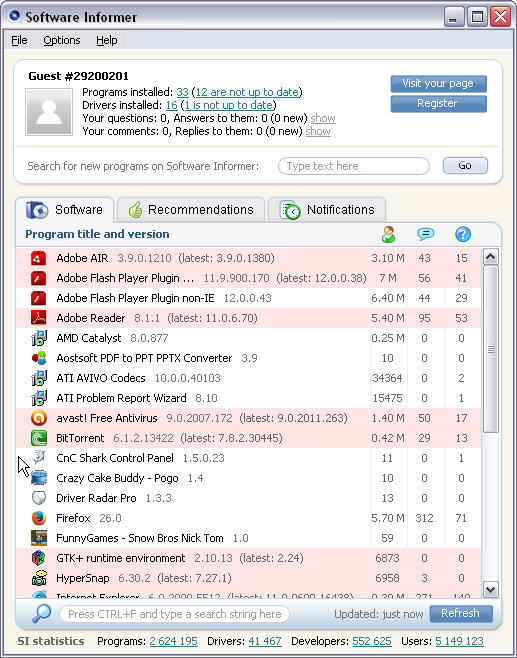Click the Adobe Reader PDF icon

[x=39, y=318]
